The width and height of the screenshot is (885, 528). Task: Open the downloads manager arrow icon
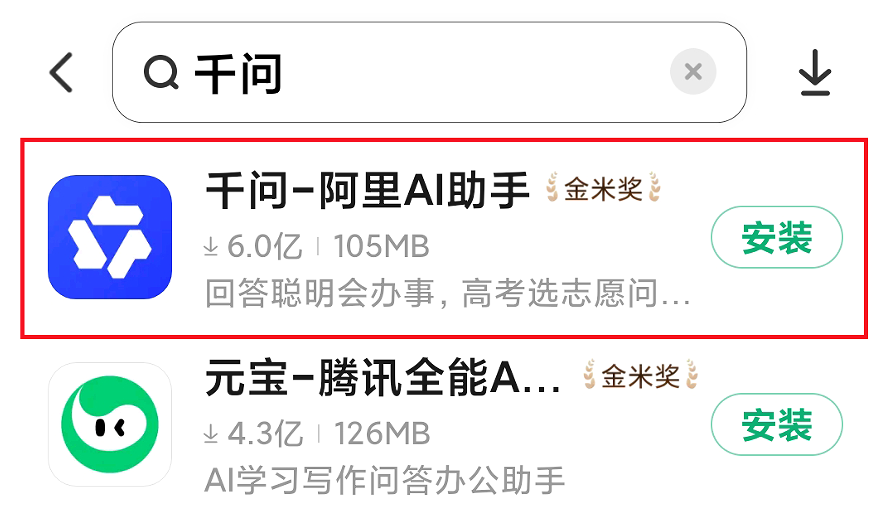[814, 72]
